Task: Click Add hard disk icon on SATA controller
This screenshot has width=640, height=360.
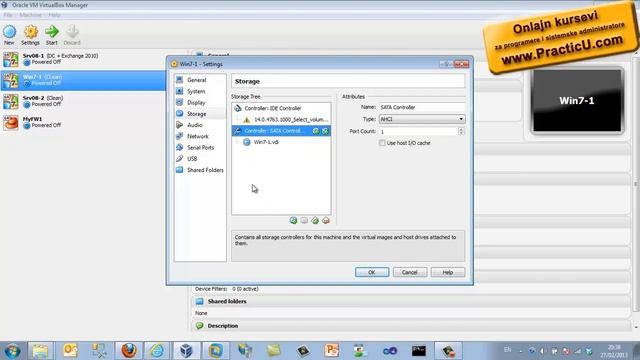Action: click(325, 131)
